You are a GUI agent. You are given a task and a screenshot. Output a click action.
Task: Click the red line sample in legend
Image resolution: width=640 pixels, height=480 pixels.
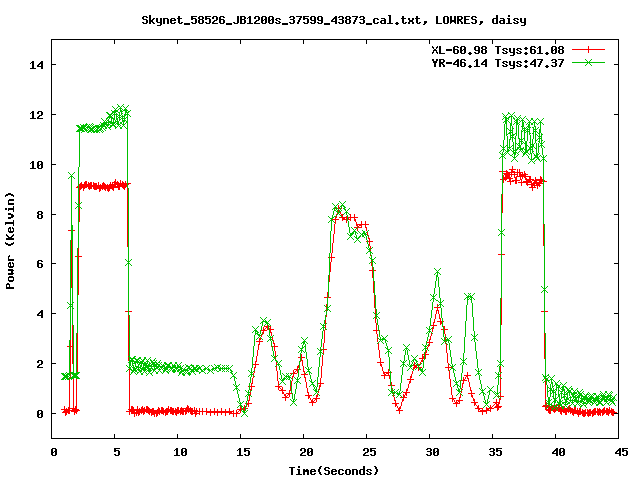click(x=588, y=50)
